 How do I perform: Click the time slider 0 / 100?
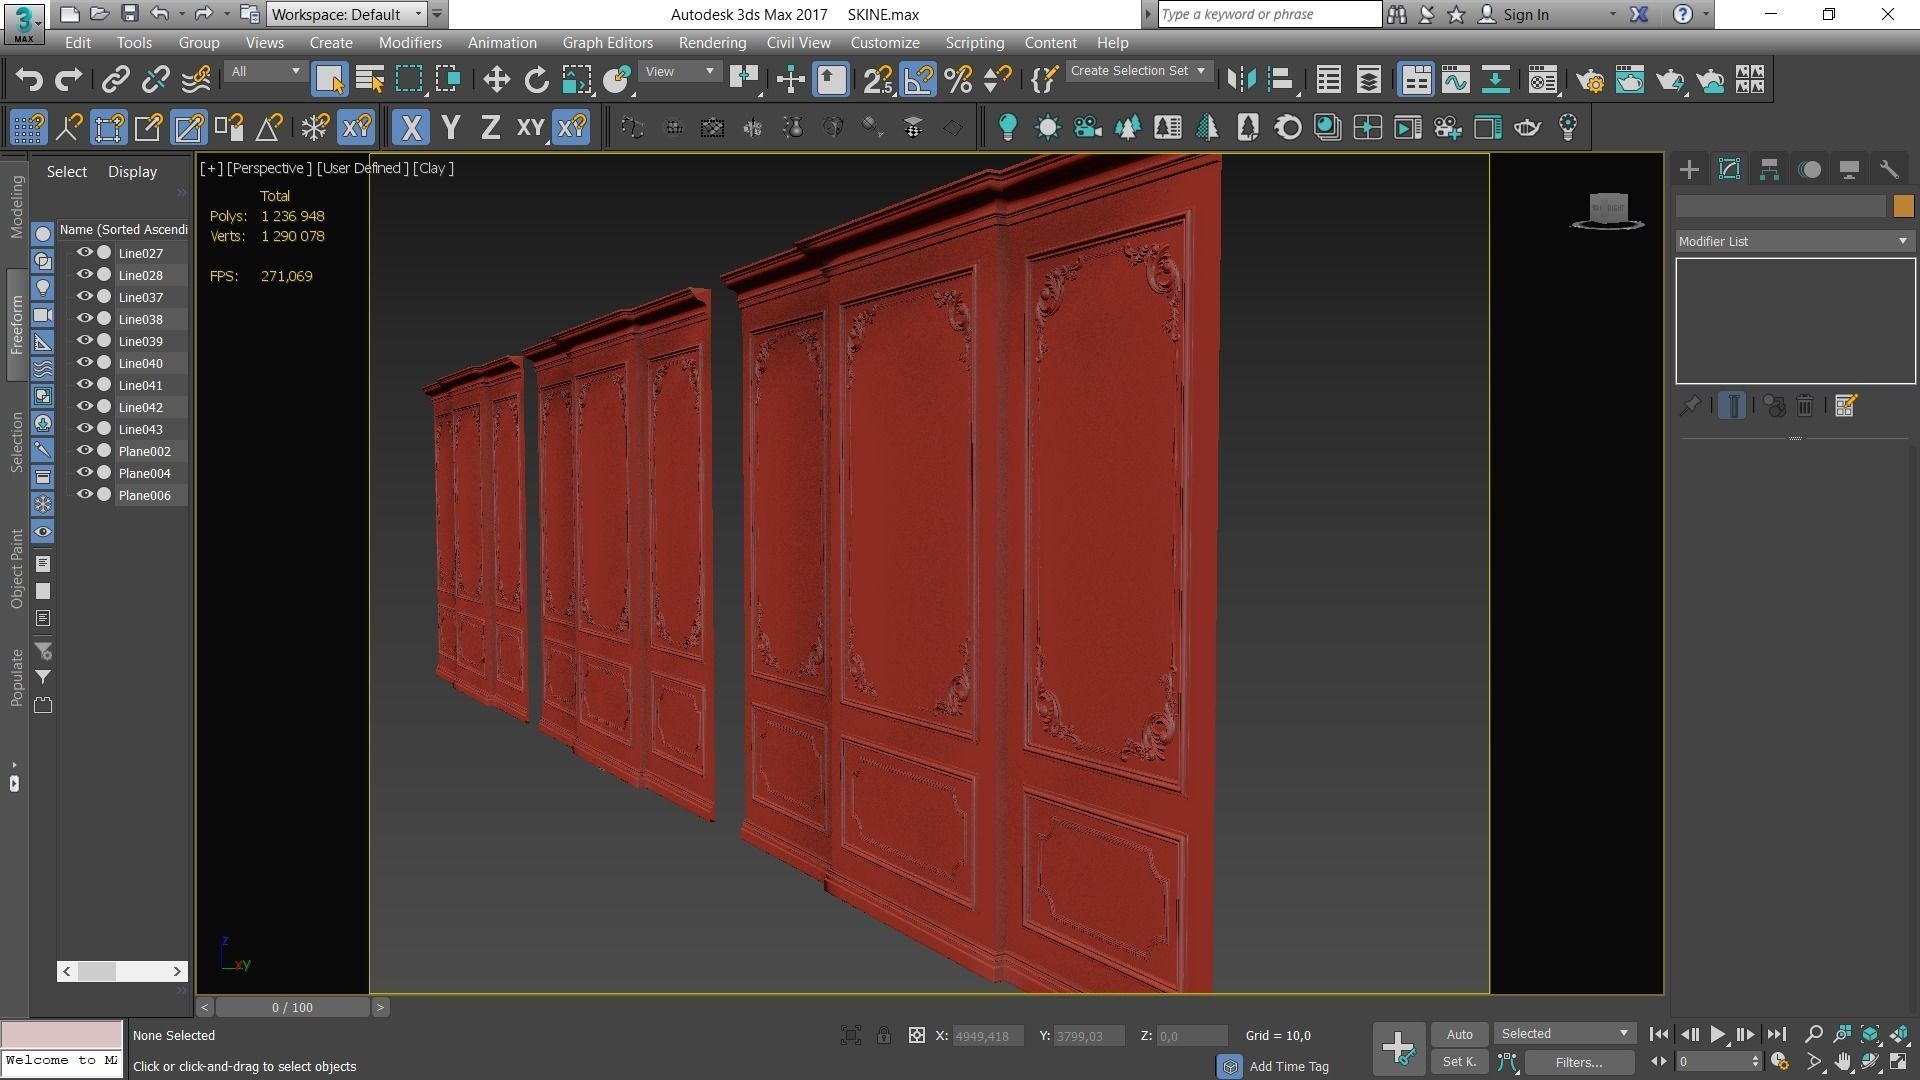tap(292, 1007)
